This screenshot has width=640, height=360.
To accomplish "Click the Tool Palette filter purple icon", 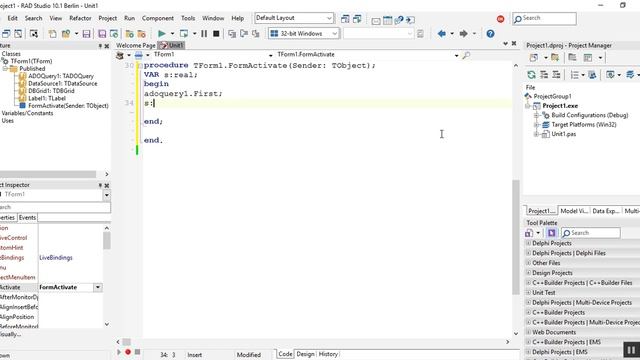I will tap(551, 233).
